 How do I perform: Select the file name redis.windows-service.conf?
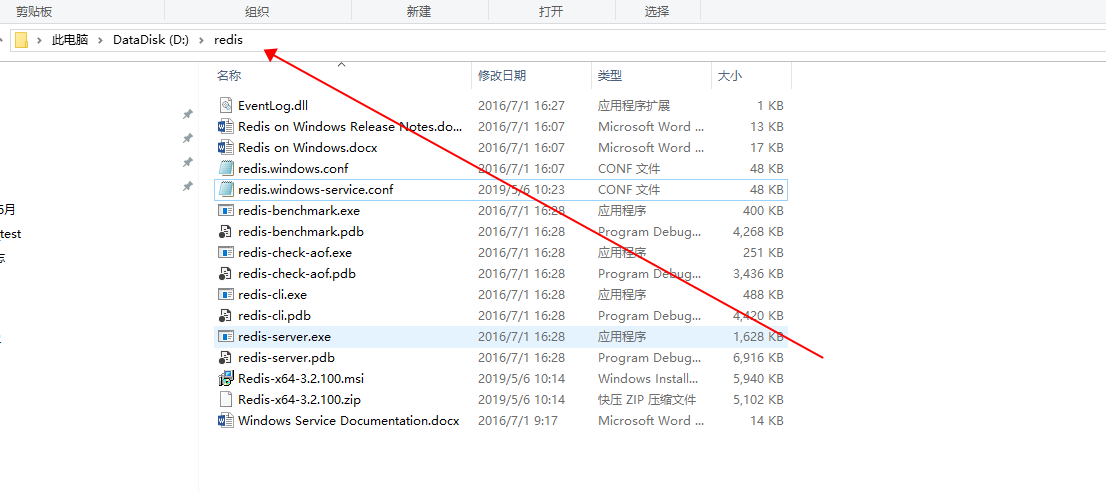pos(315,190)
